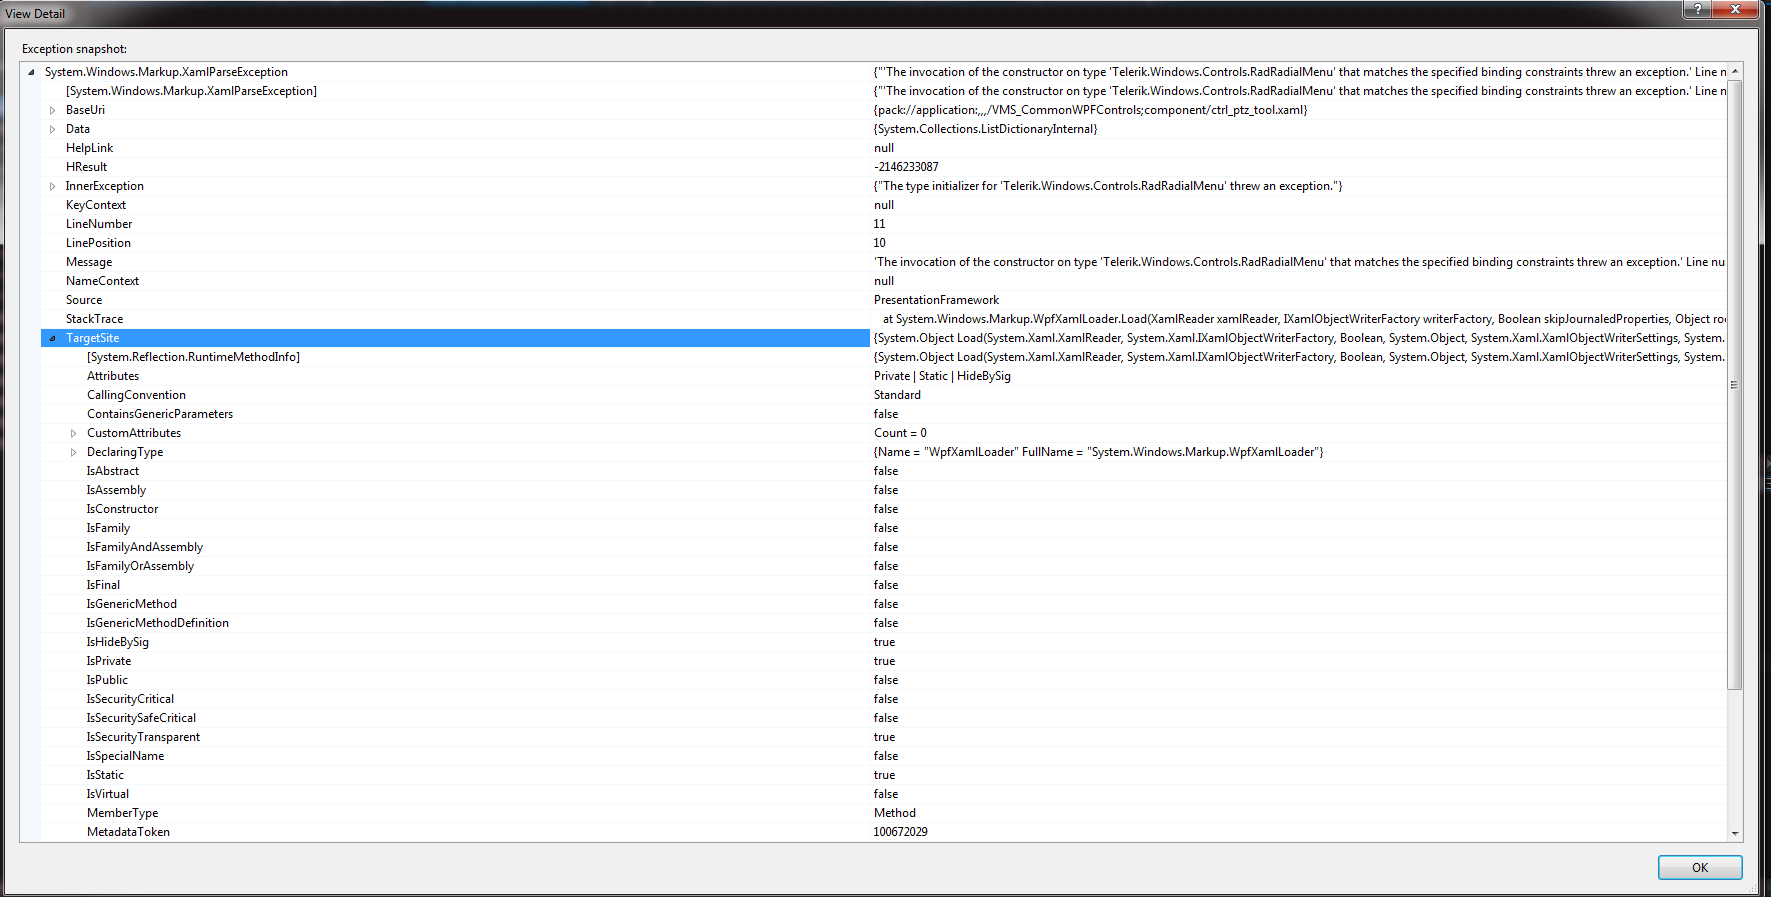Select the IsGenericMethod row

[884, 604]
